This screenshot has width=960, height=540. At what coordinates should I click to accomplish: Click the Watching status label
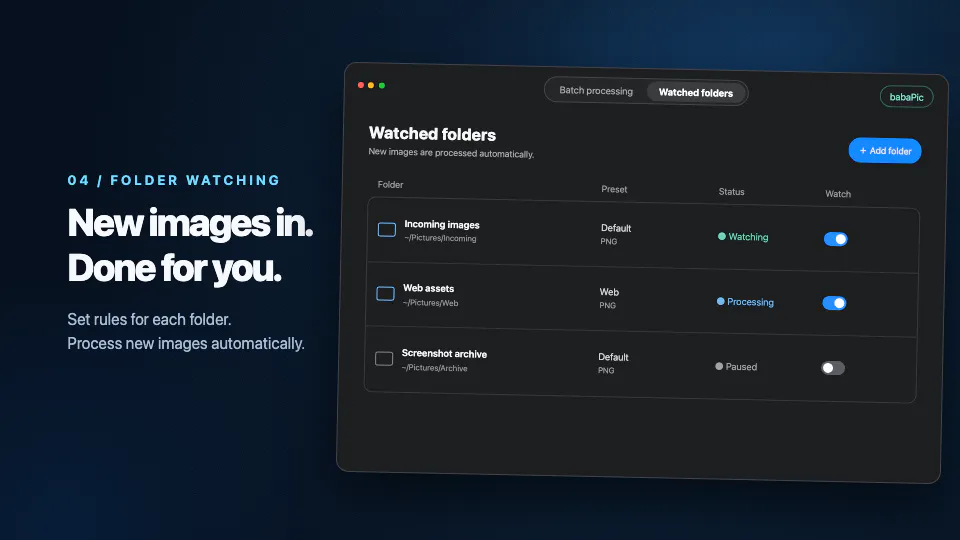[x=748, y=237]
